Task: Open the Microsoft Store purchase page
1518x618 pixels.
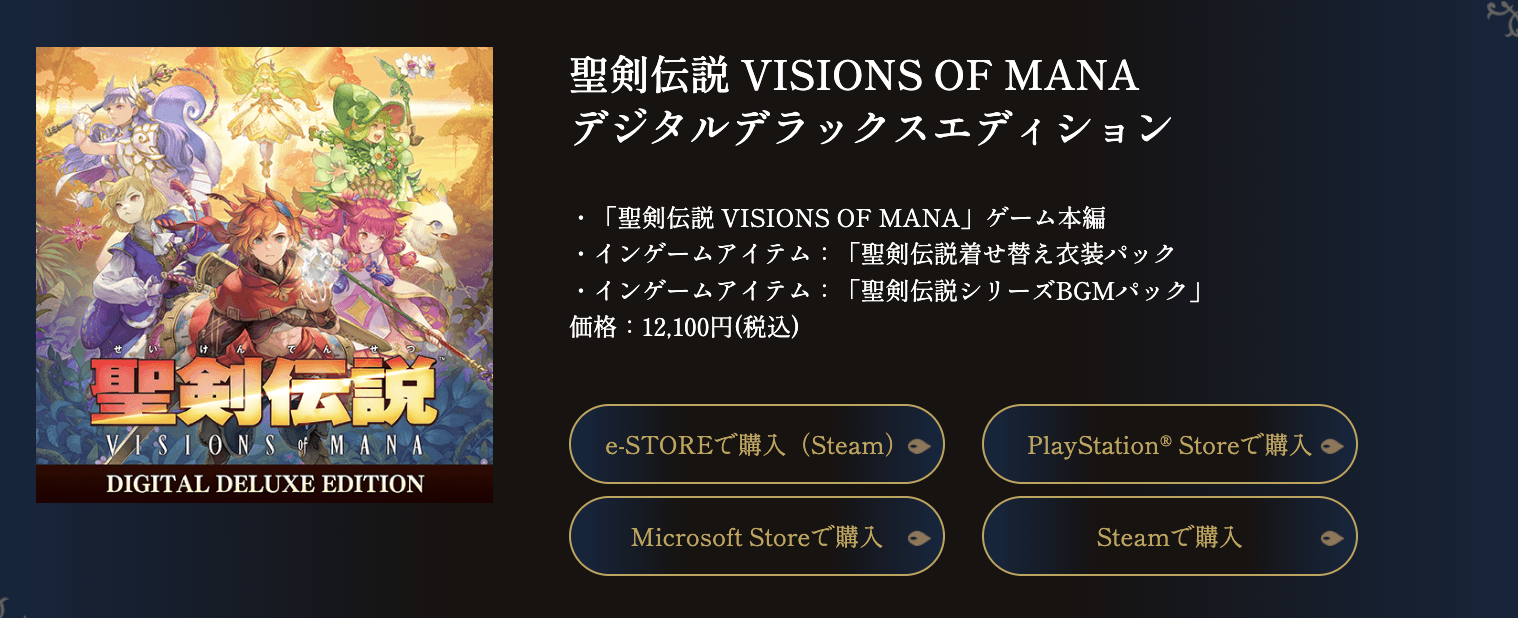Action: (x=757, y=536)
